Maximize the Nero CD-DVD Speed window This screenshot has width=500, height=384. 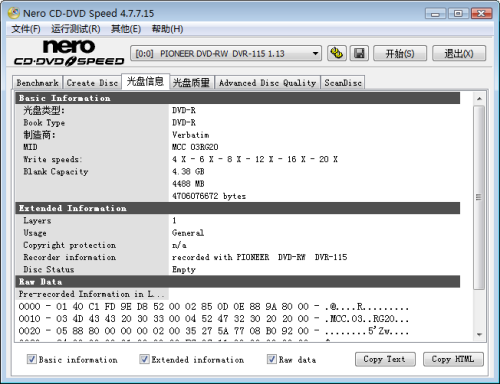point(458,14)
